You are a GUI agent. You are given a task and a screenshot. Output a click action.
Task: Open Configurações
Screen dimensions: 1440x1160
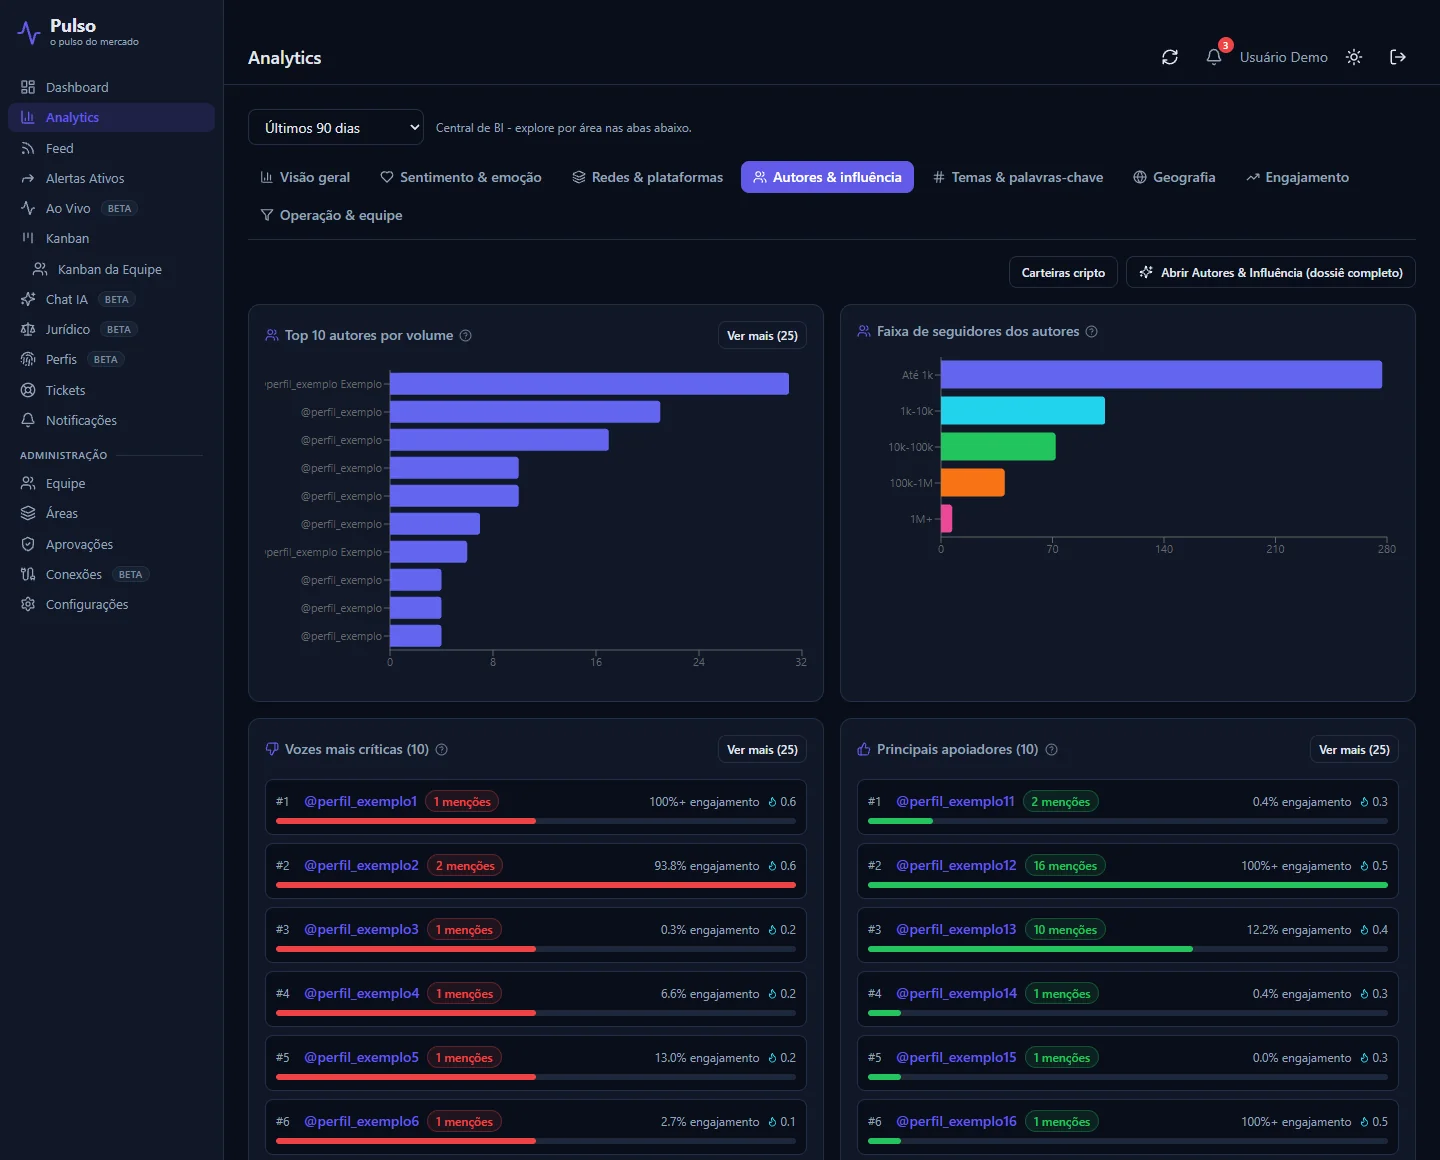point(111,604)
